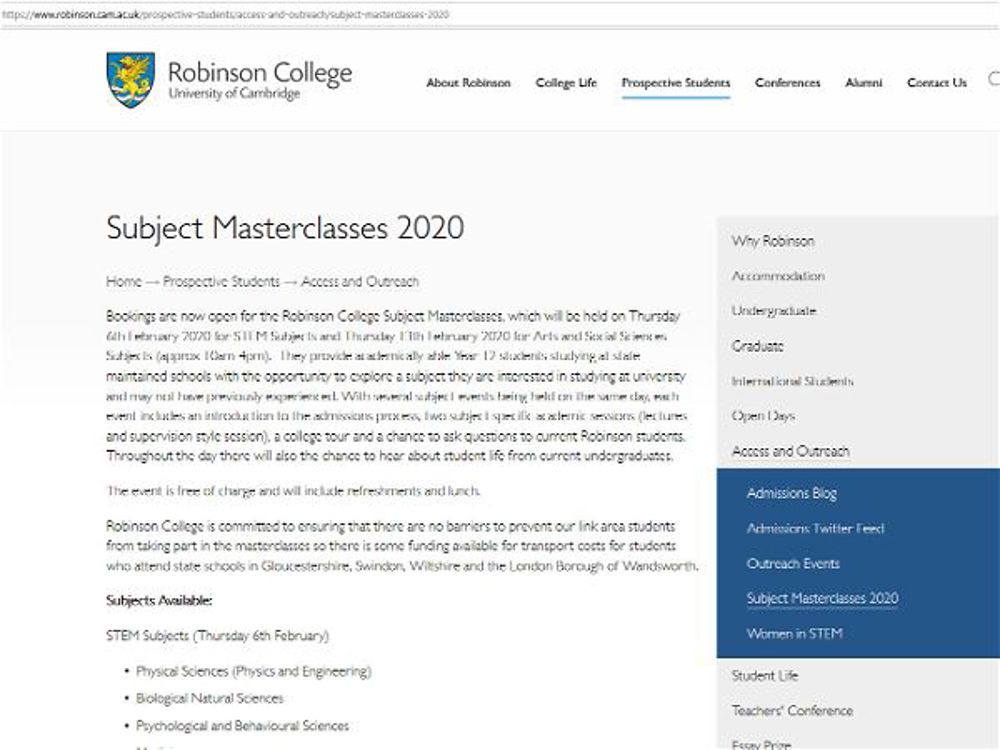Select Prospective Students in navigation bar
The width and height of the screenshot is (1000, 750).
click(x=676, y=83)
